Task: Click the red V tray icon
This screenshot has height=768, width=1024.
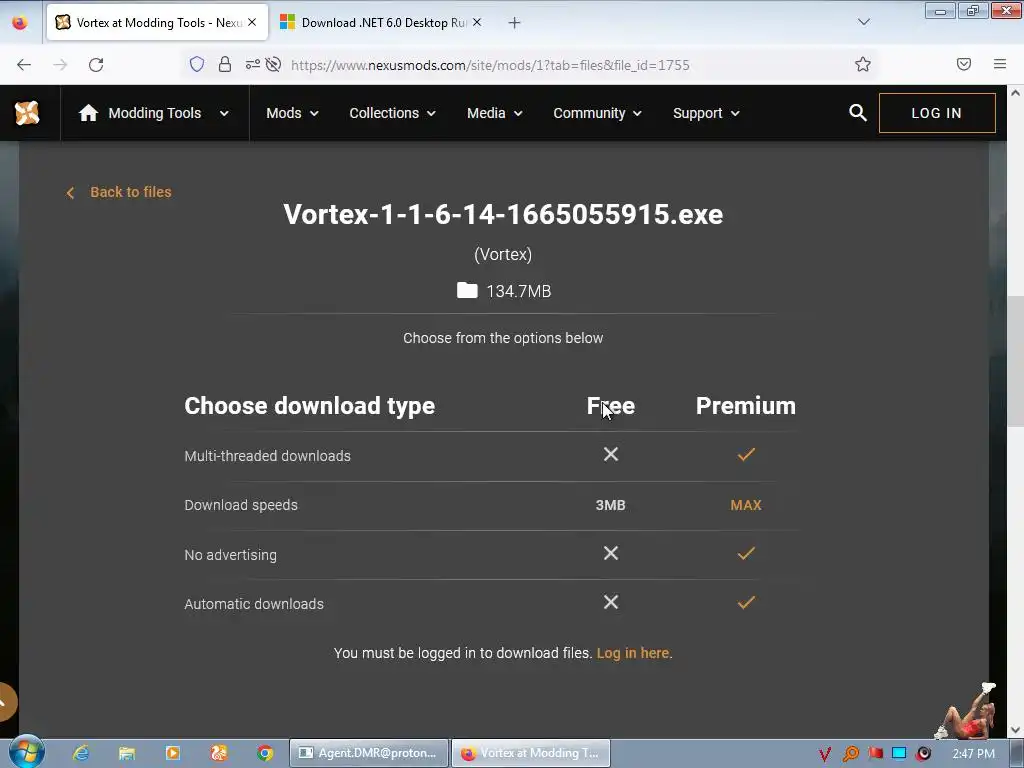Action: pyautogui.click(x=825, y=754)
